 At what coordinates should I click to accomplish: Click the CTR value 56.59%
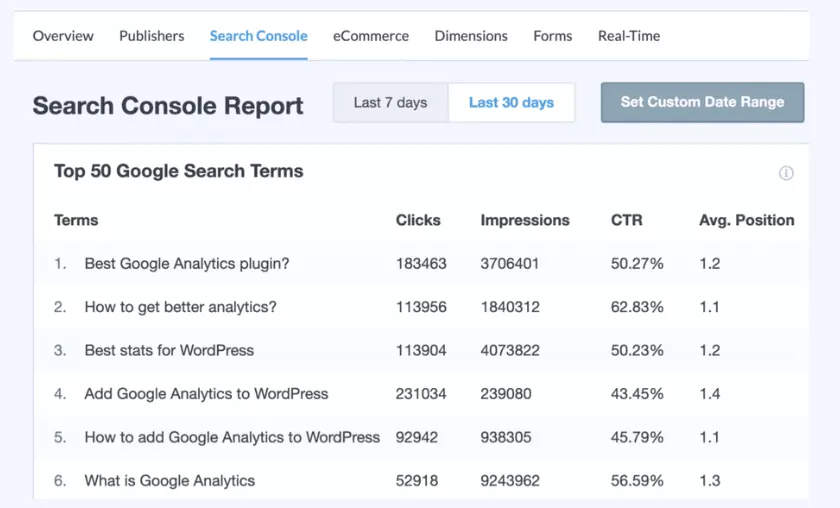coord(637,481)
